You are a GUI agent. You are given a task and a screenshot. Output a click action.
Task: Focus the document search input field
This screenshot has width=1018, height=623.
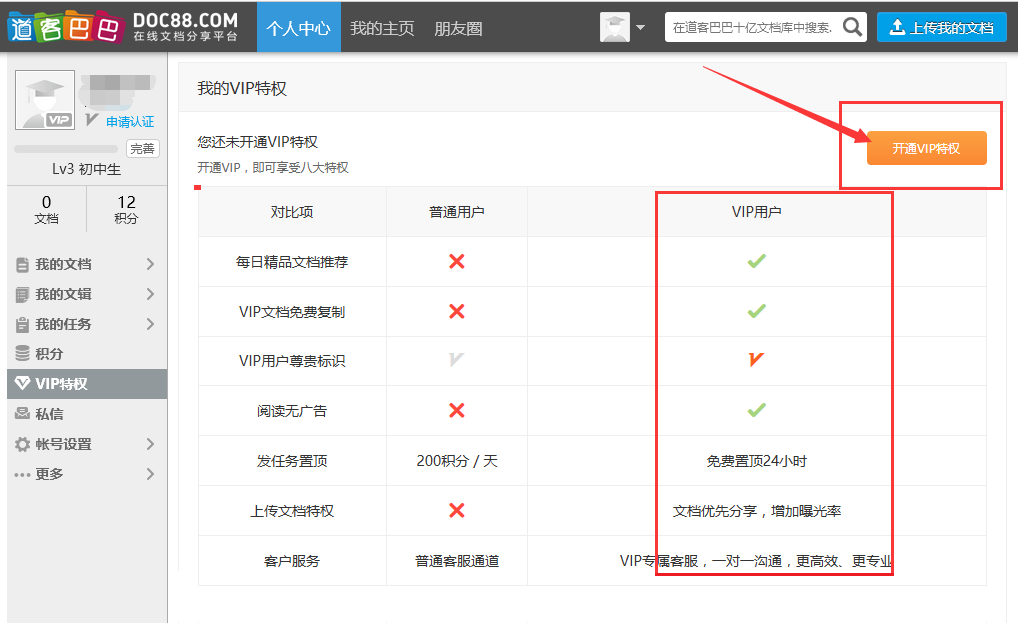point(752,27)
